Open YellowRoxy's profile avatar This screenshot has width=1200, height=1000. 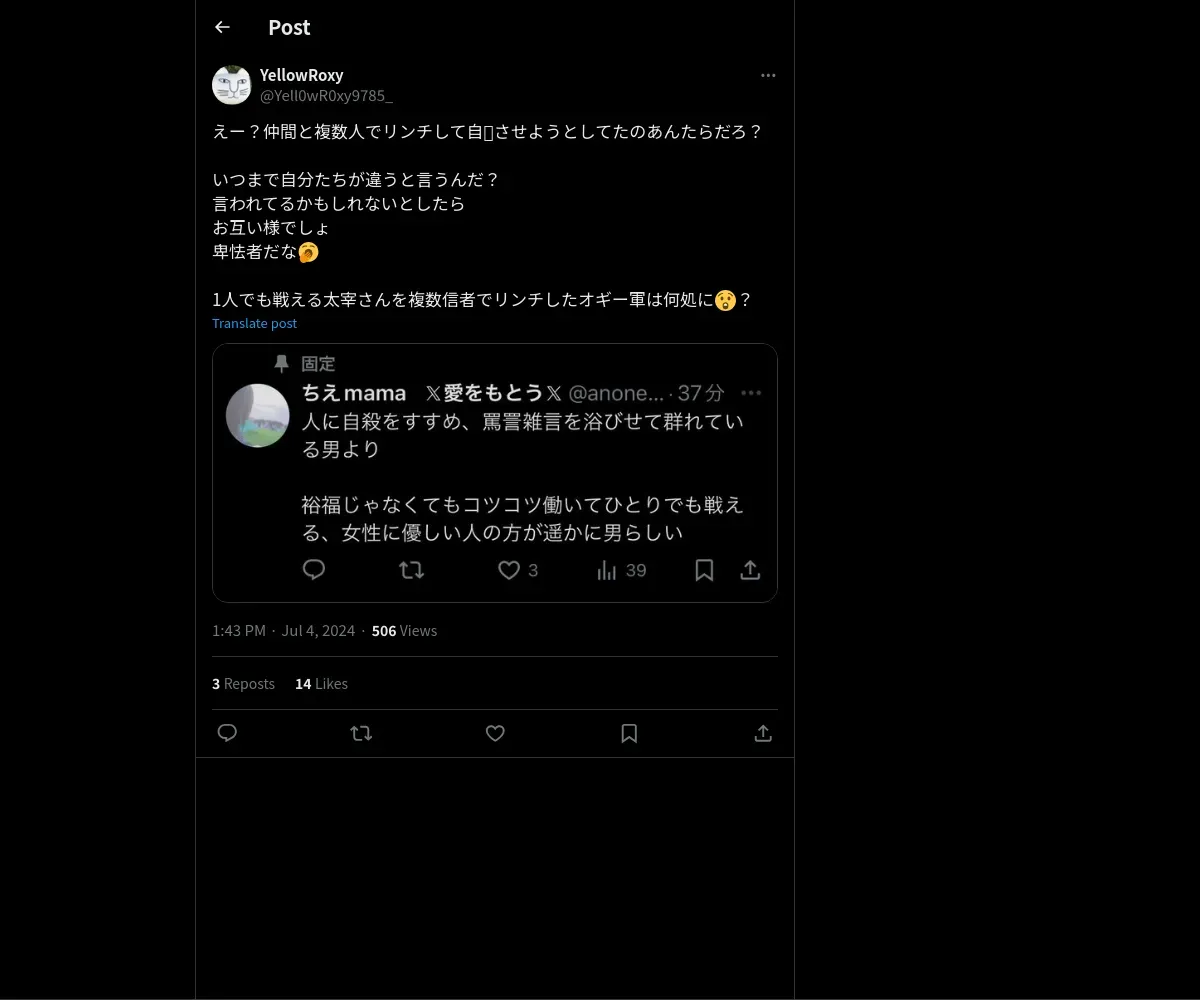pyautogui.click(x=232, y=85)
